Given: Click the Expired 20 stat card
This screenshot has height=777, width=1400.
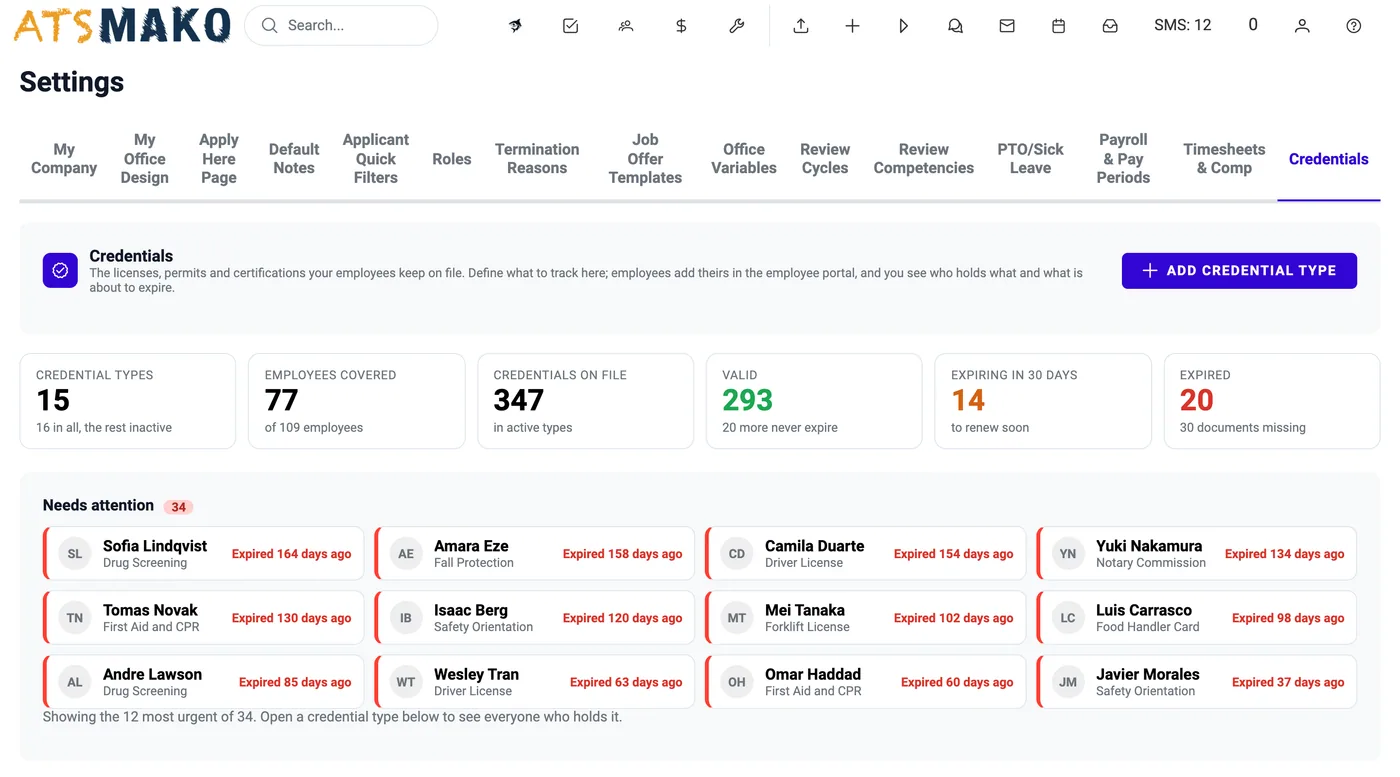Looking at the screenshot, I should (x=1272, y=401).
